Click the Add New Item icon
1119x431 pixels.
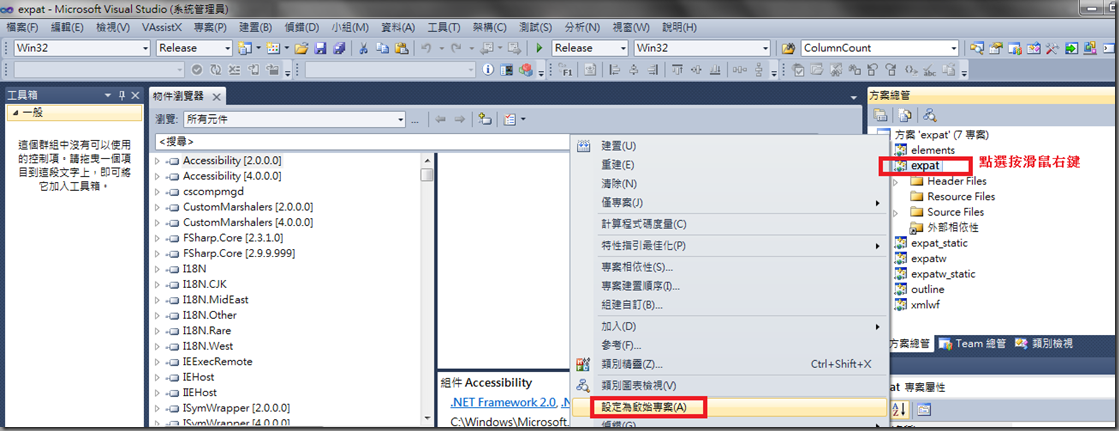pyautogui.click(x=273, y=49)
